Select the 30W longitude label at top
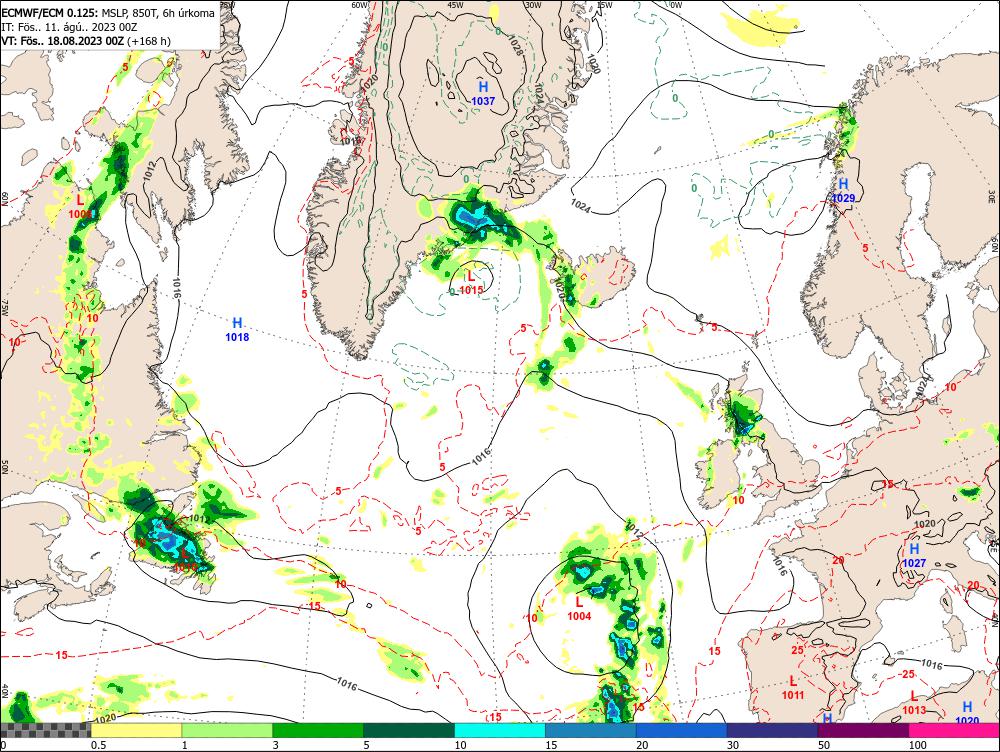Image resolution: width=1000 pixels, height=752 pixels. click(533, 4)
